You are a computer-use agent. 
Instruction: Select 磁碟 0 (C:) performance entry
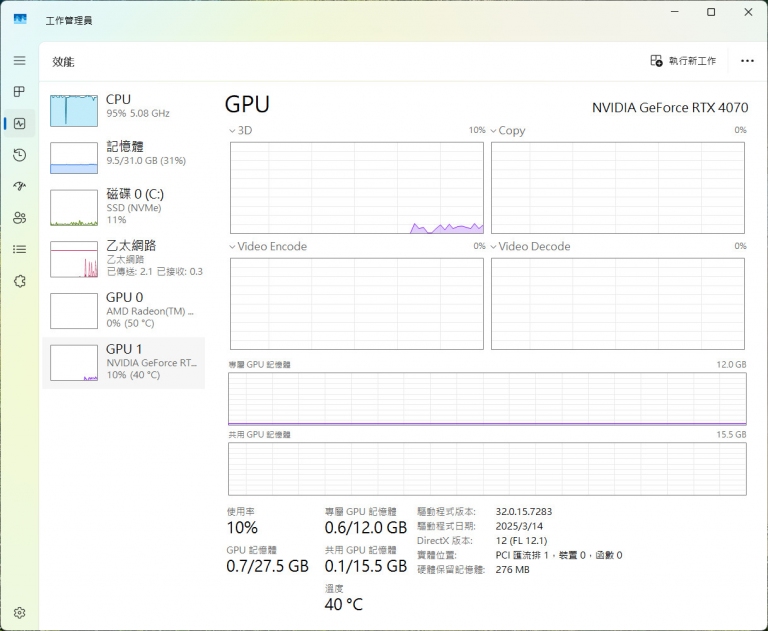[123, 205]
